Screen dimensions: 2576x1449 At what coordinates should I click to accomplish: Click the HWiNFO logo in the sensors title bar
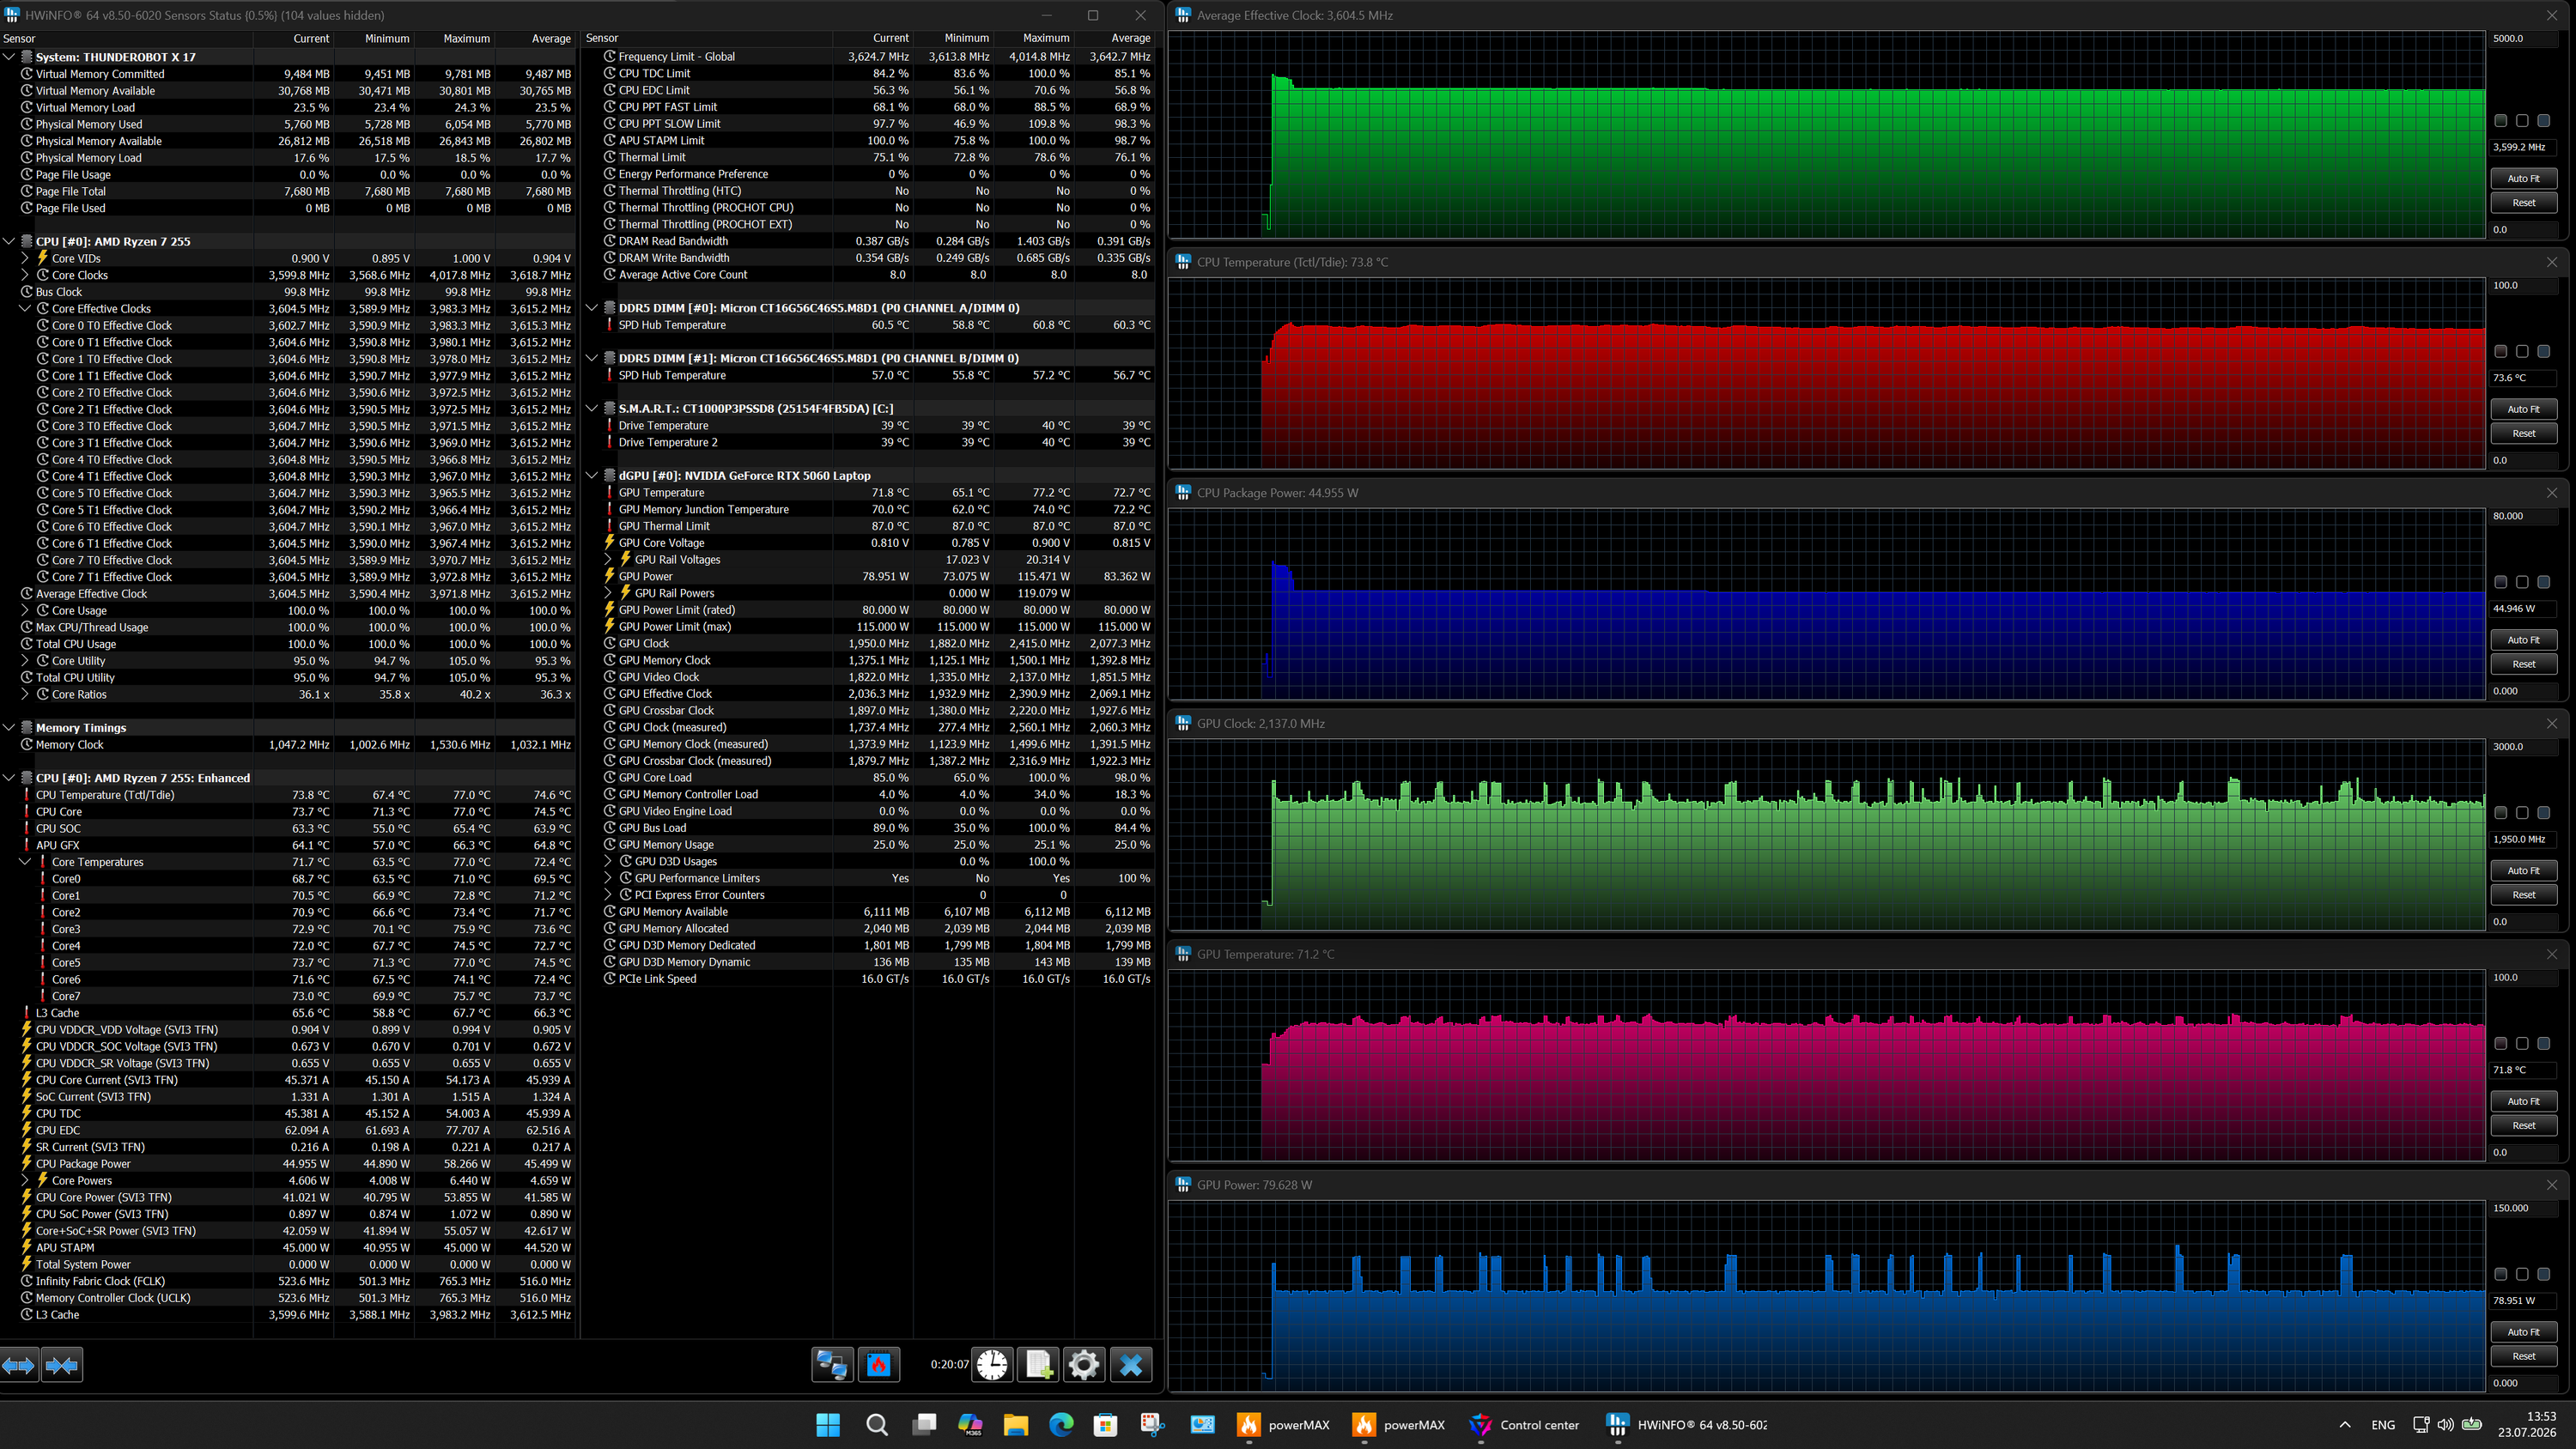coord(12,15)
